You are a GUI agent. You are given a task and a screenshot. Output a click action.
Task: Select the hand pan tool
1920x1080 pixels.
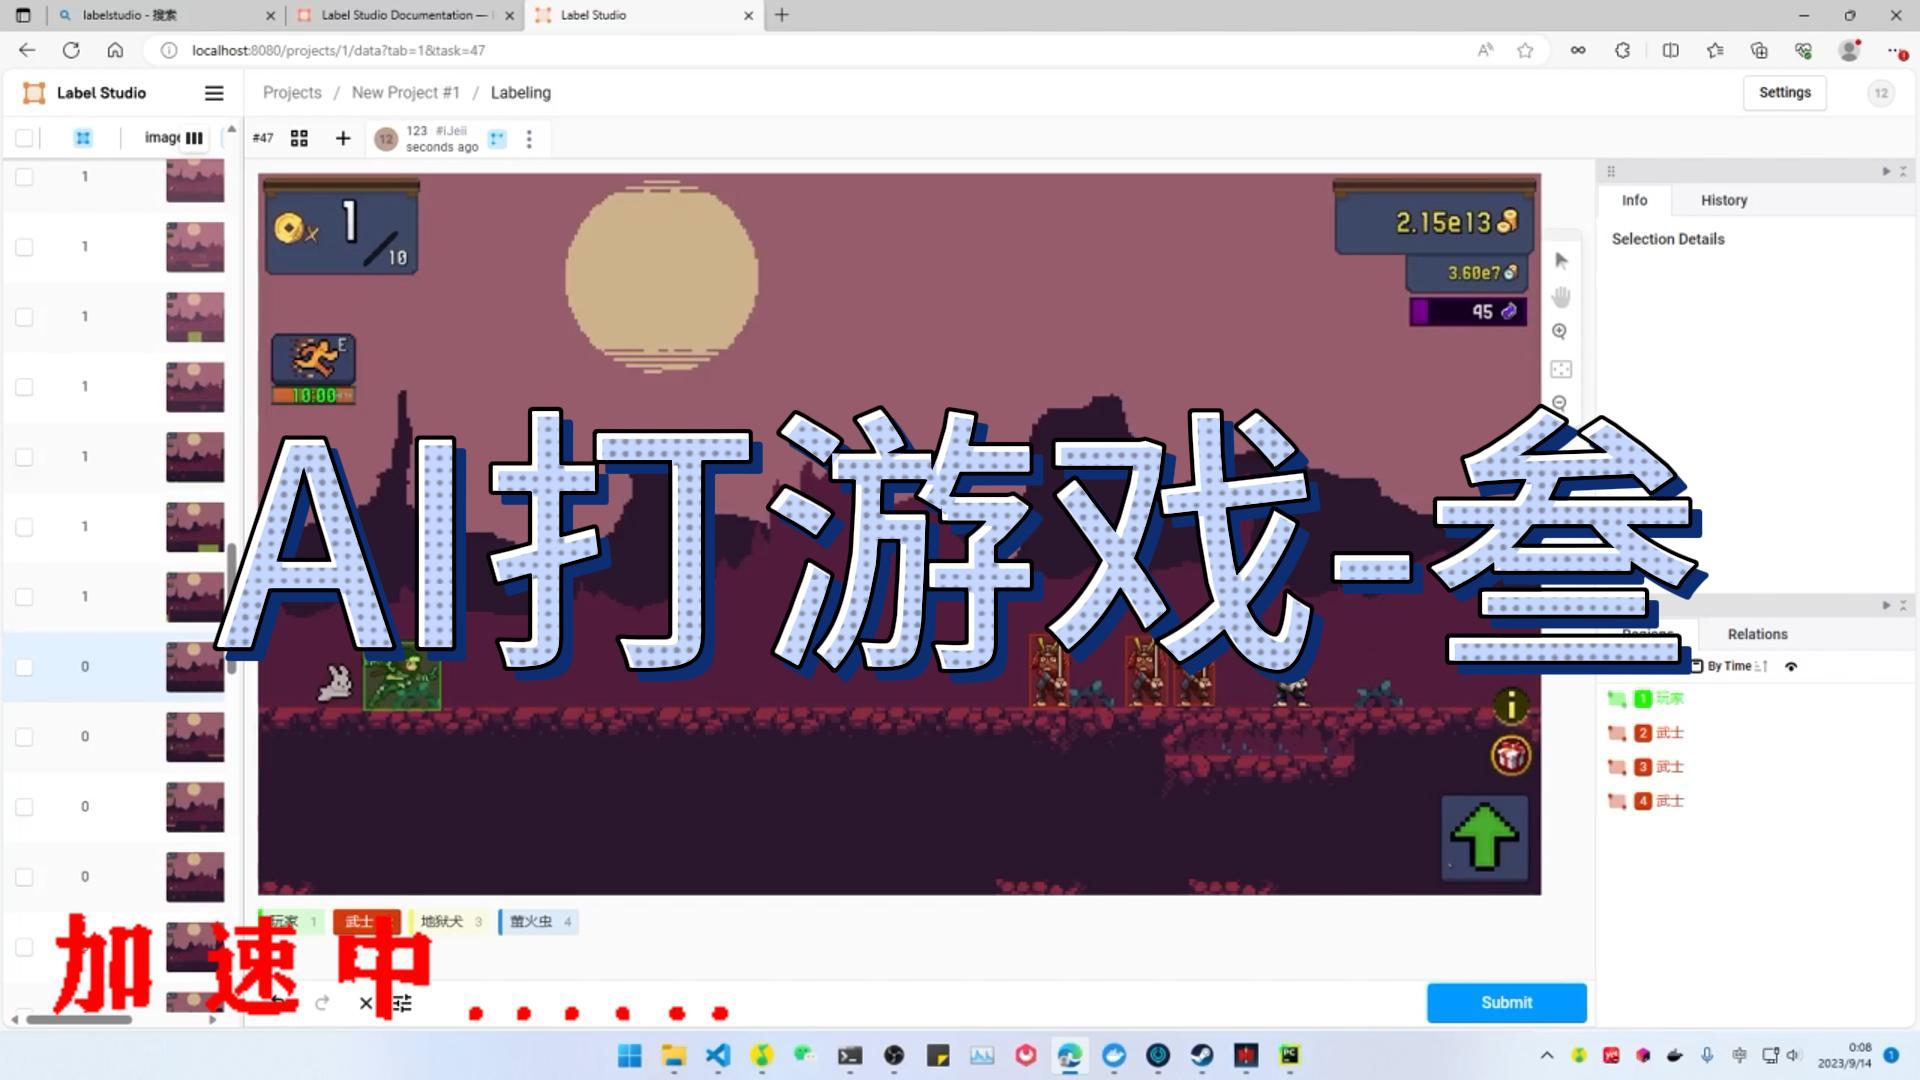(x=1561, y=297)
